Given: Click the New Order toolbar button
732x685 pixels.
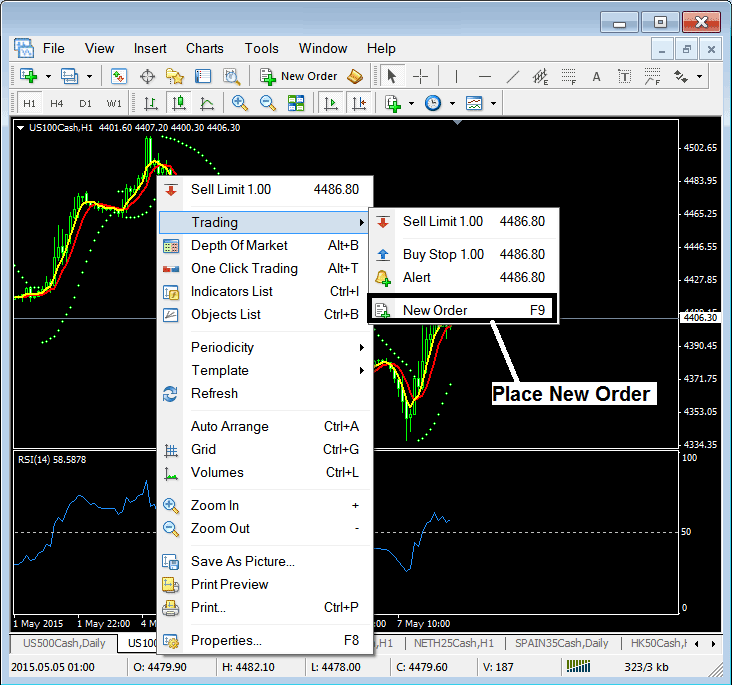Looking at the screenshot, I should pyautogui.click(x=299, y=76).
